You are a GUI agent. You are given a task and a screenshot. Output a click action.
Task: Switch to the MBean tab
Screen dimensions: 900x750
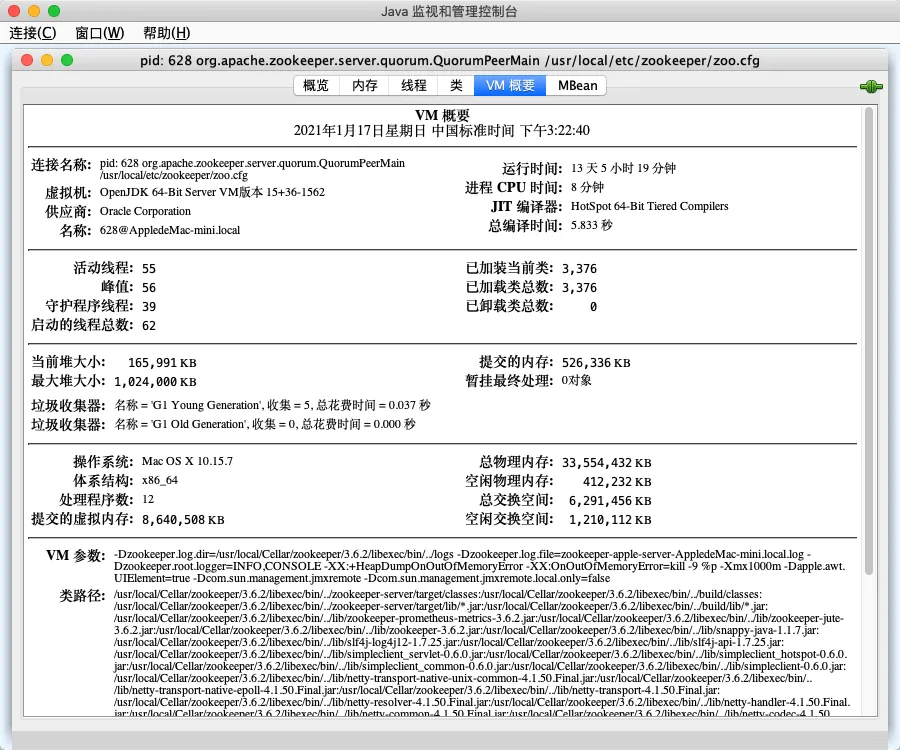coord(577,86)
